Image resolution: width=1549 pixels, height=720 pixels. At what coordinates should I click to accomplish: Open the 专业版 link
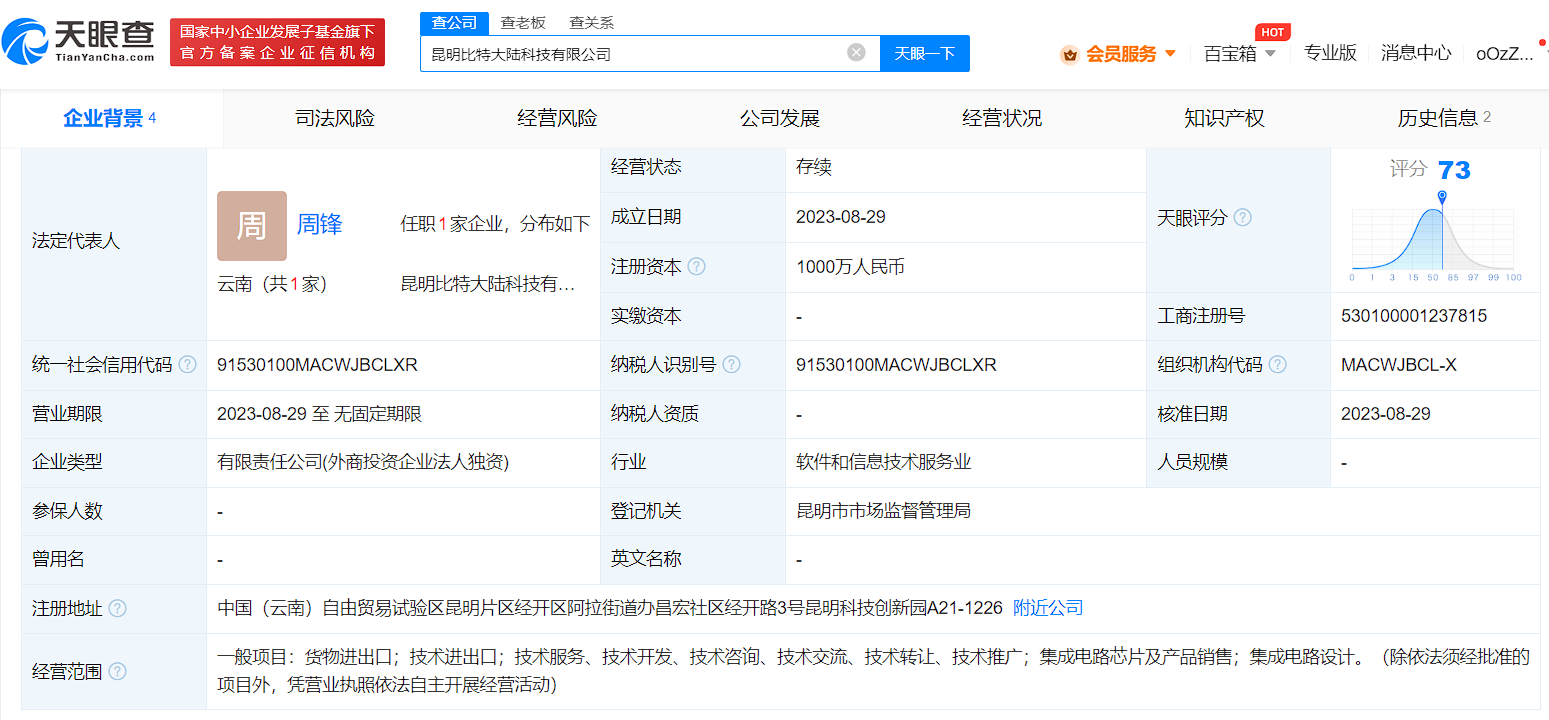[1330, 53]
